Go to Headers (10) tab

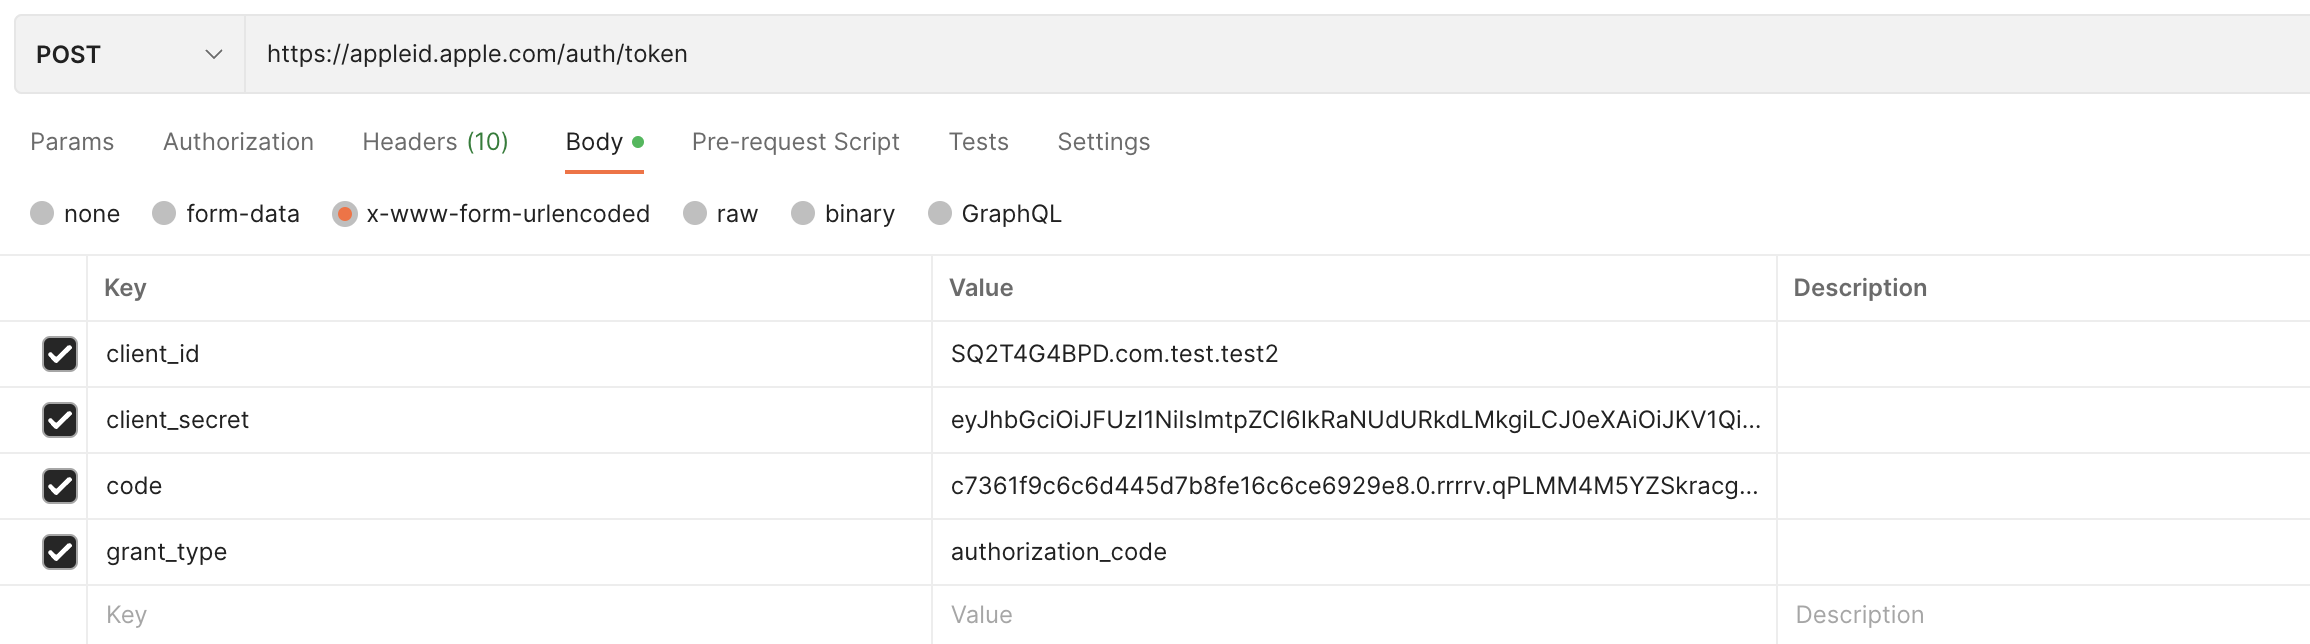tap(435, 142)
